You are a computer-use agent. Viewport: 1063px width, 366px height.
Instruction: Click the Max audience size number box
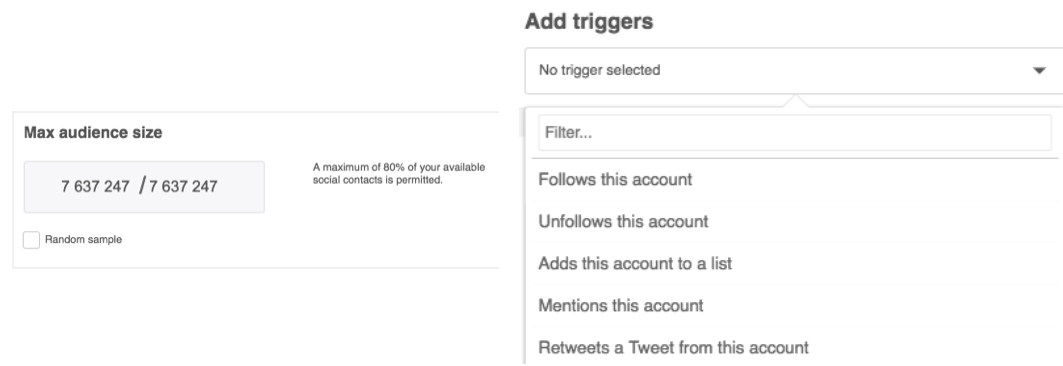tap(144, 187)
